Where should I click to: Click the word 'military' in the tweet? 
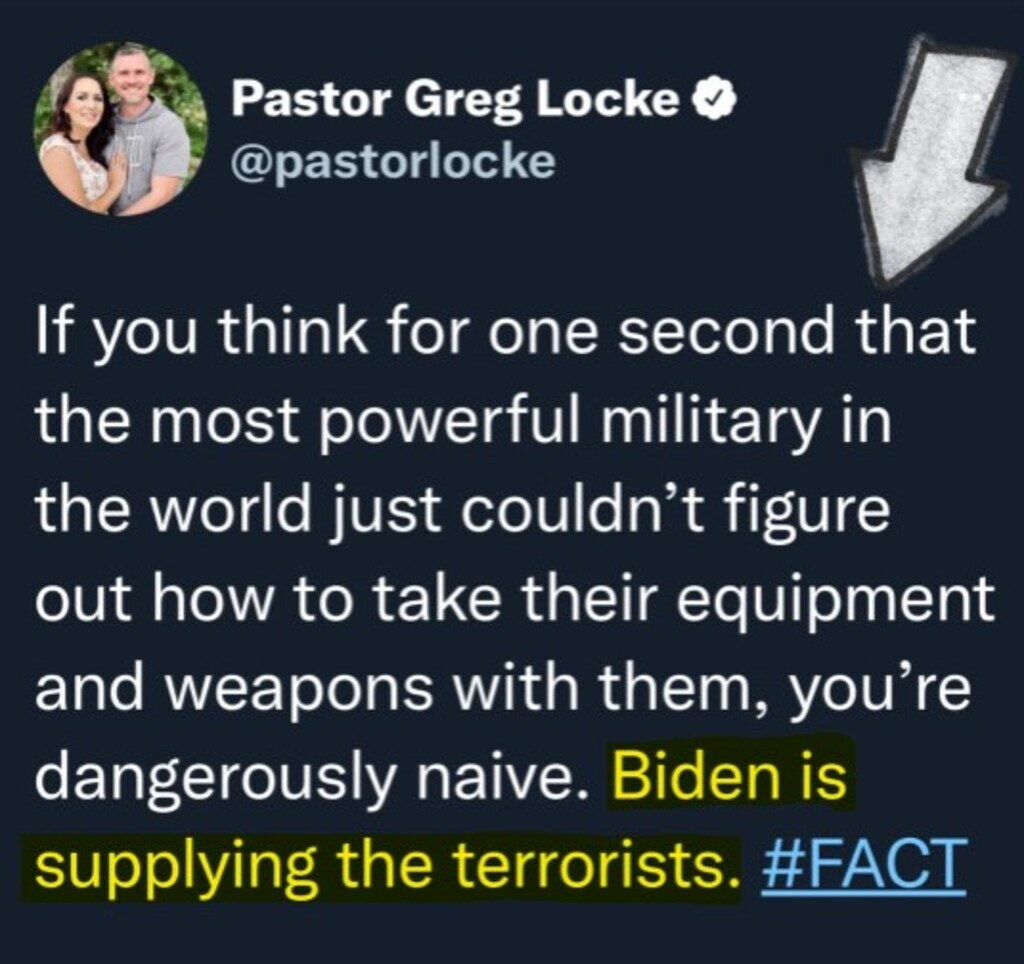point(710,422)
